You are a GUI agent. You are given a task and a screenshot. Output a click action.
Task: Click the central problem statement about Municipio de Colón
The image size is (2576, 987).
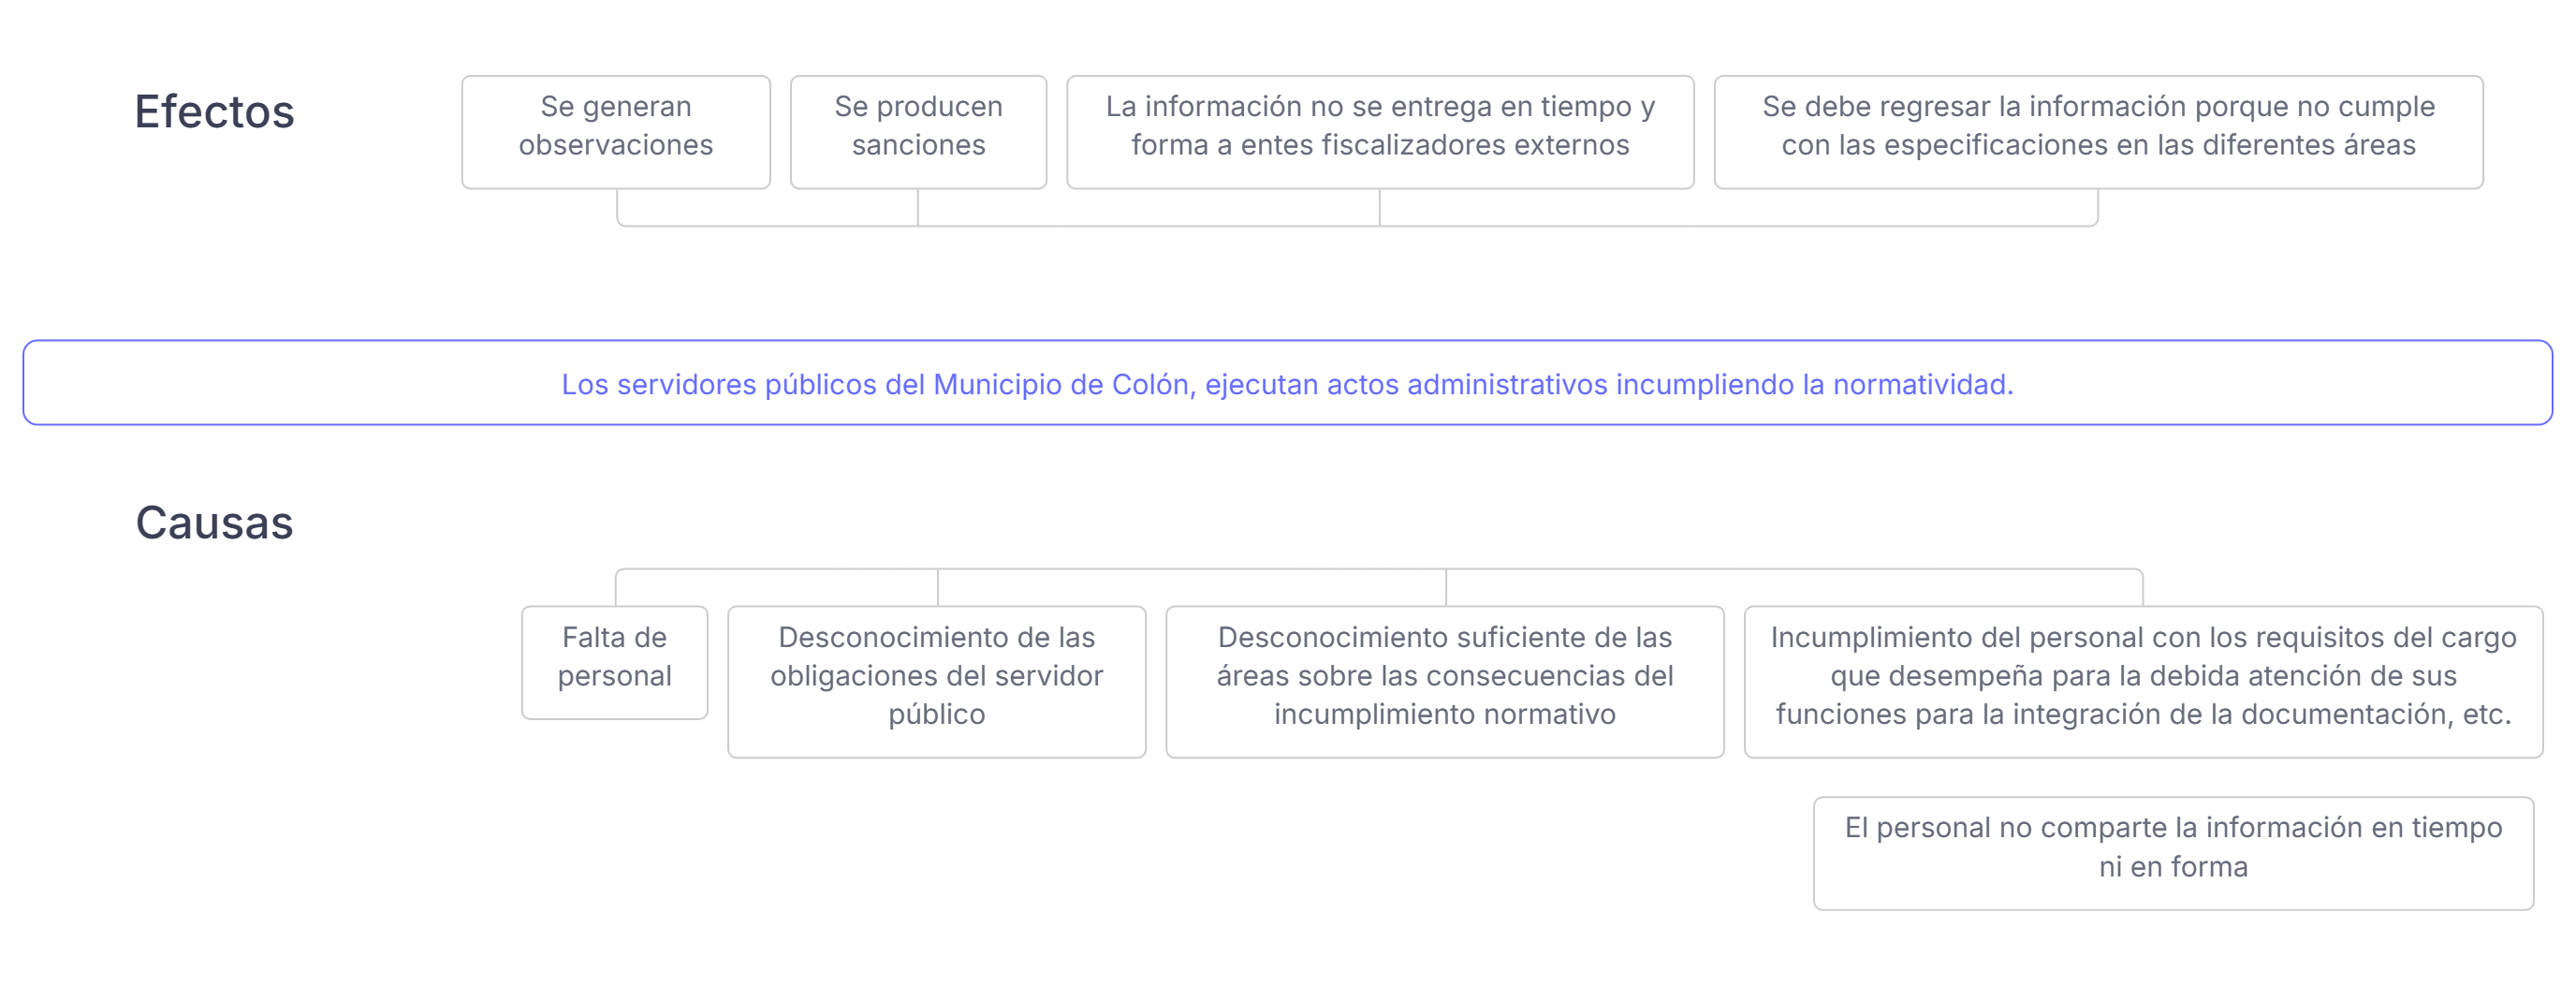point(1287,383)
